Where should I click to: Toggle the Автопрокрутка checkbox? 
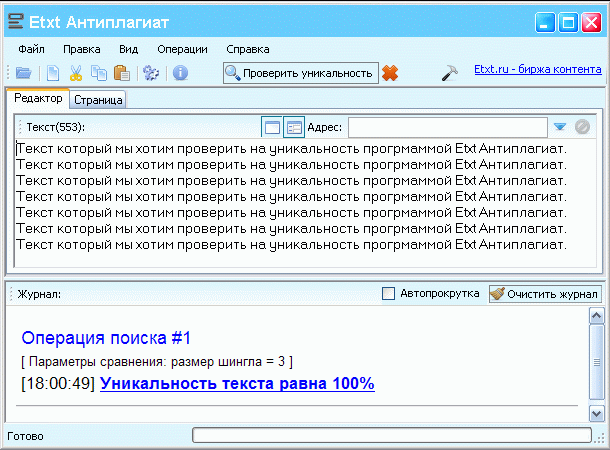click(388, 294)
